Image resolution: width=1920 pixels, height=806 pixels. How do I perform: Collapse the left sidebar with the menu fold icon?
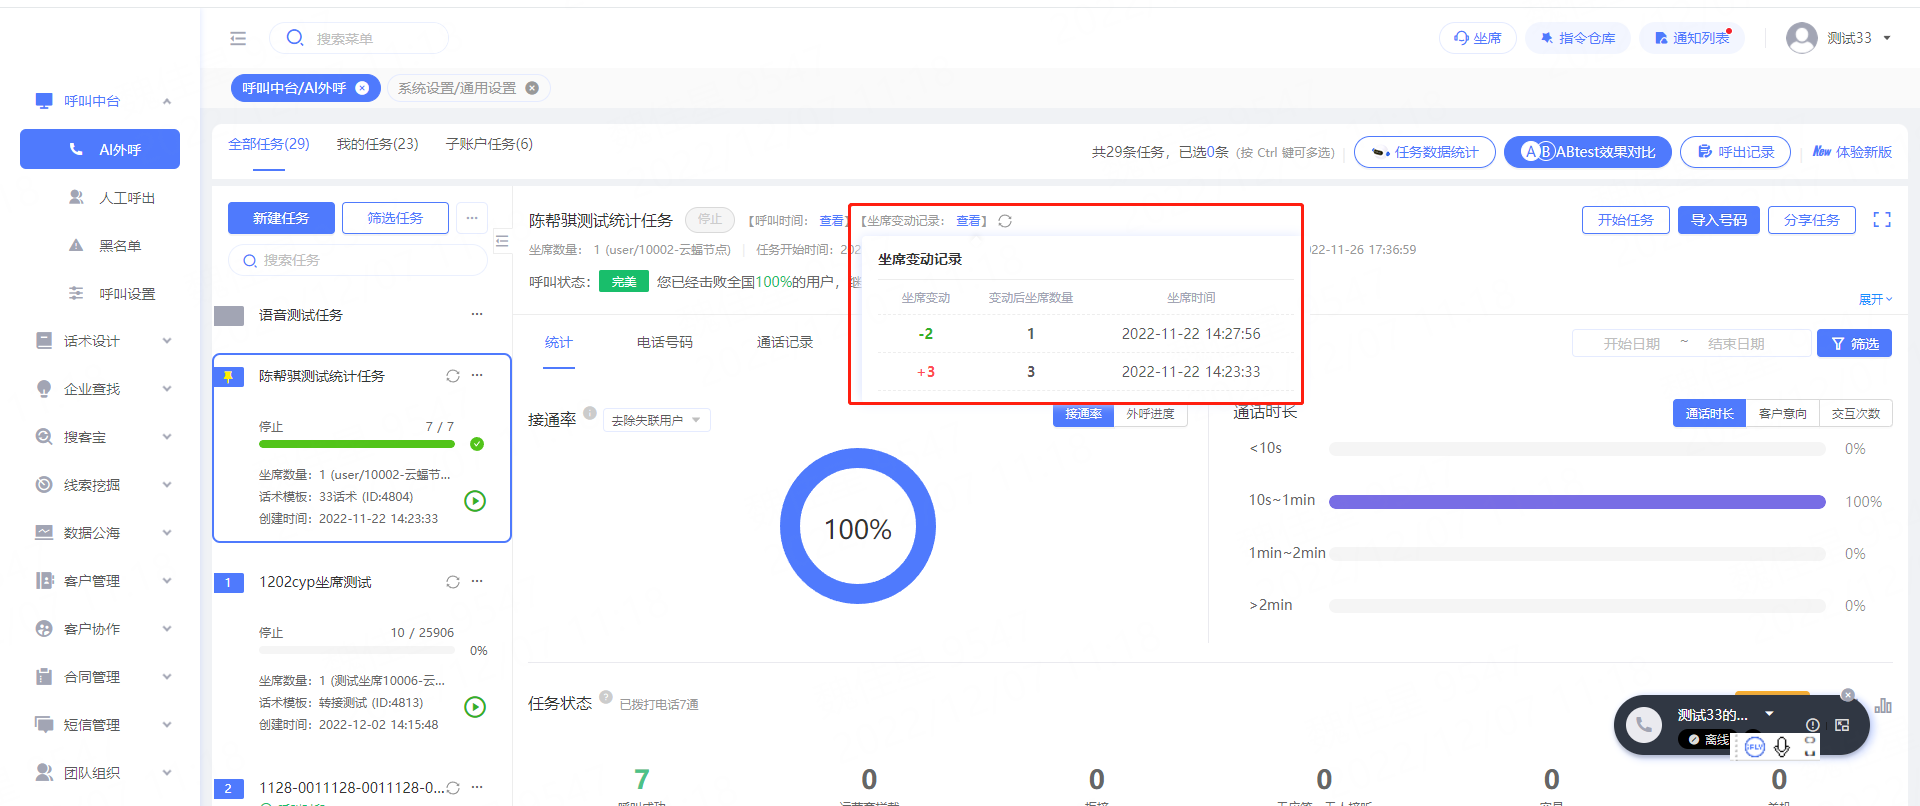(238, 38)
